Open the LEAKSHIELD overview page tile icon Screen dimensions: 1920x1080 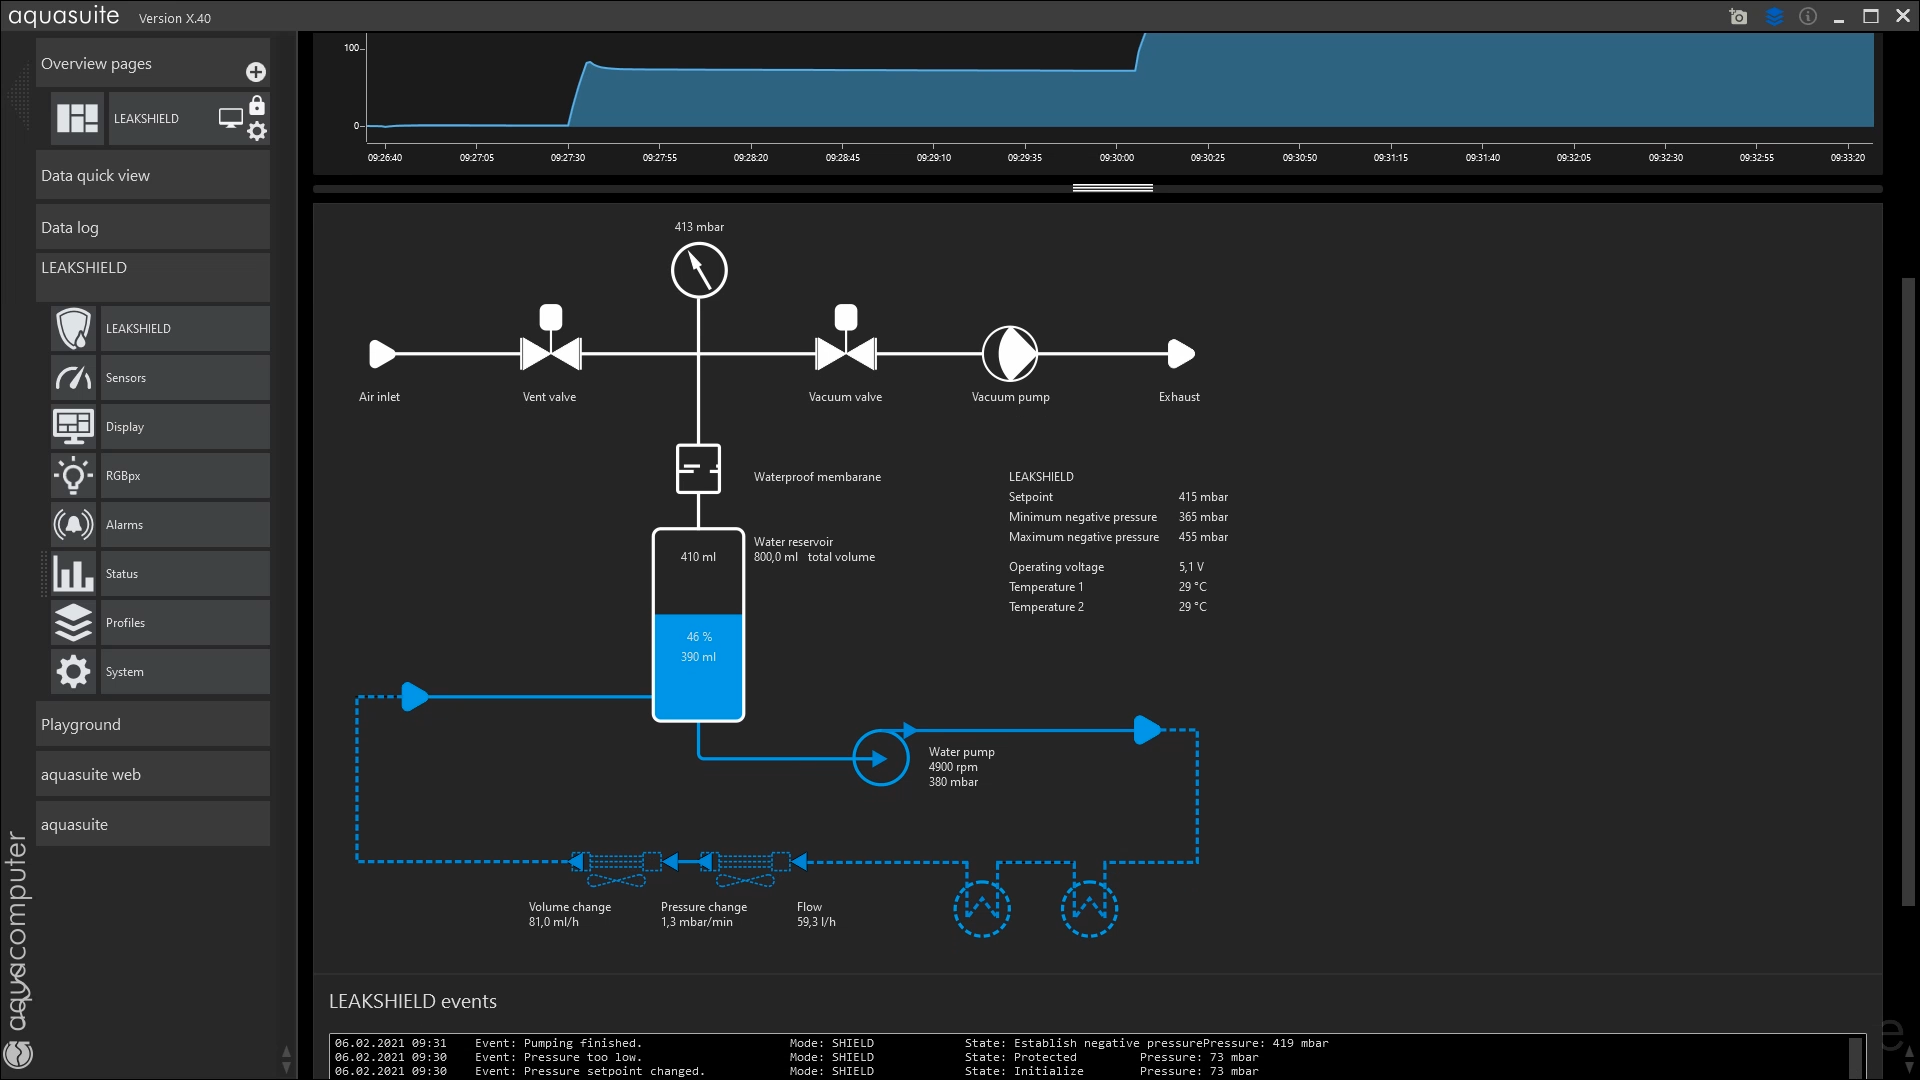coord(77,118)
